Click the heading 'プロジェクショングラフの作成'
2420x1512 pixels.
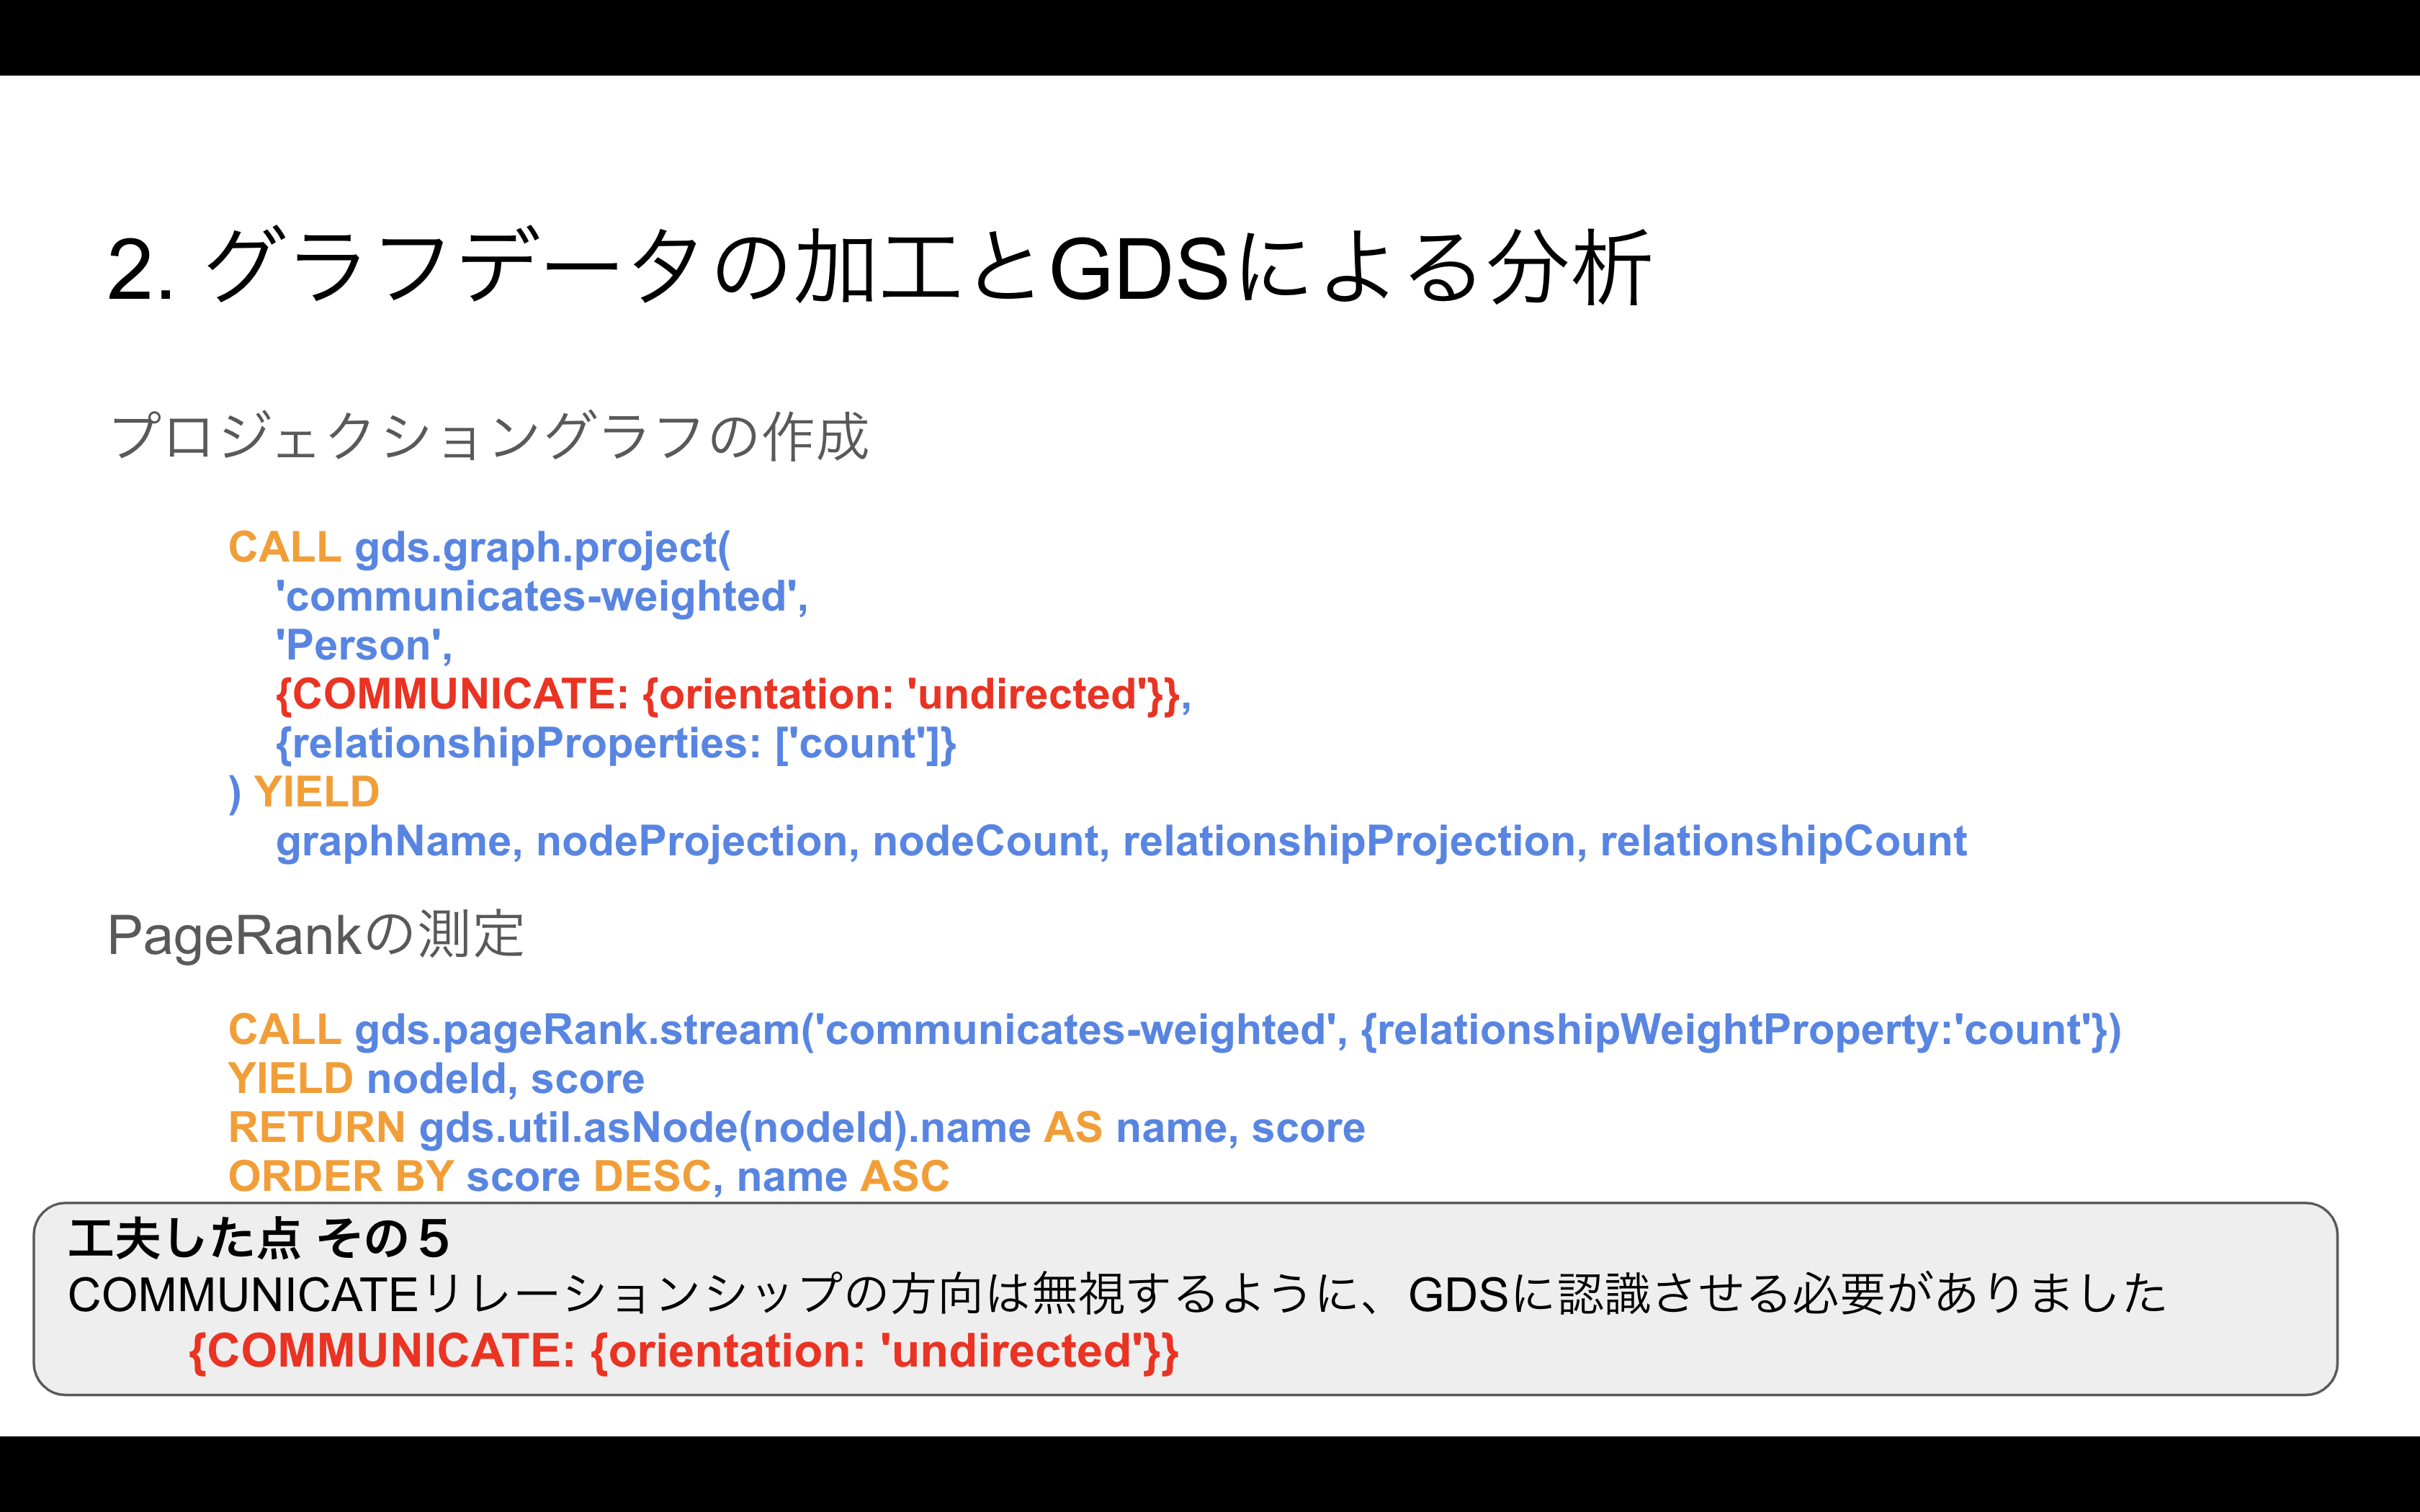pyautogui.click(x=489, y=436)
